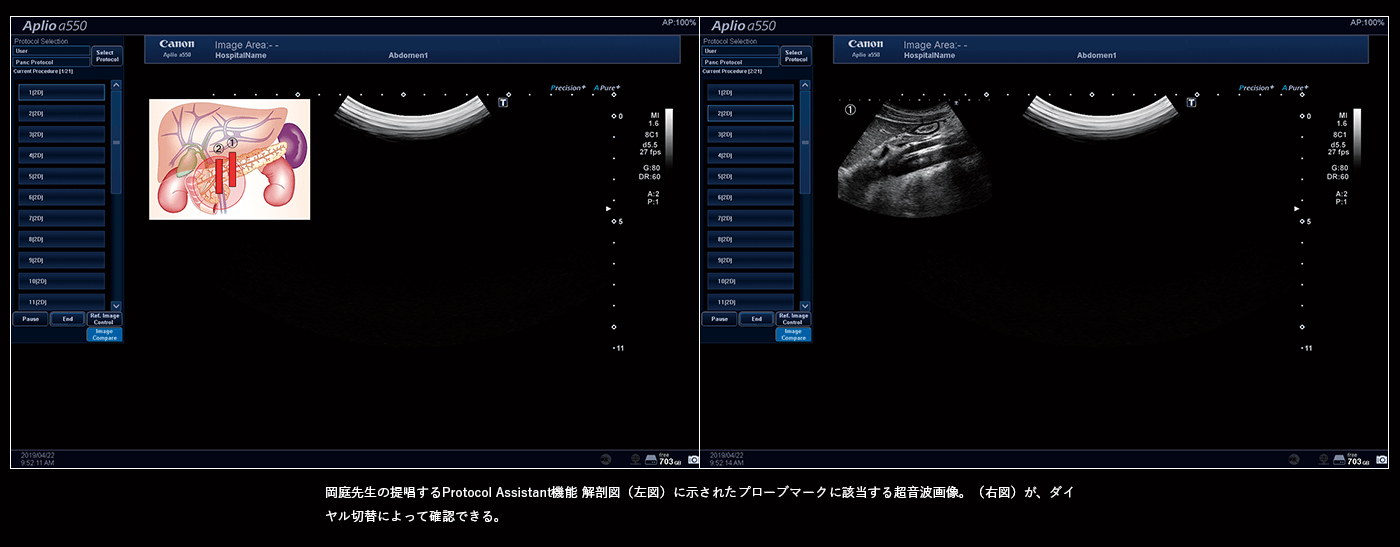Select procedure step 10[2D] on the right screen
Image resolution: width=1400 pixels, height=547 pixels.
coord(750,281)
